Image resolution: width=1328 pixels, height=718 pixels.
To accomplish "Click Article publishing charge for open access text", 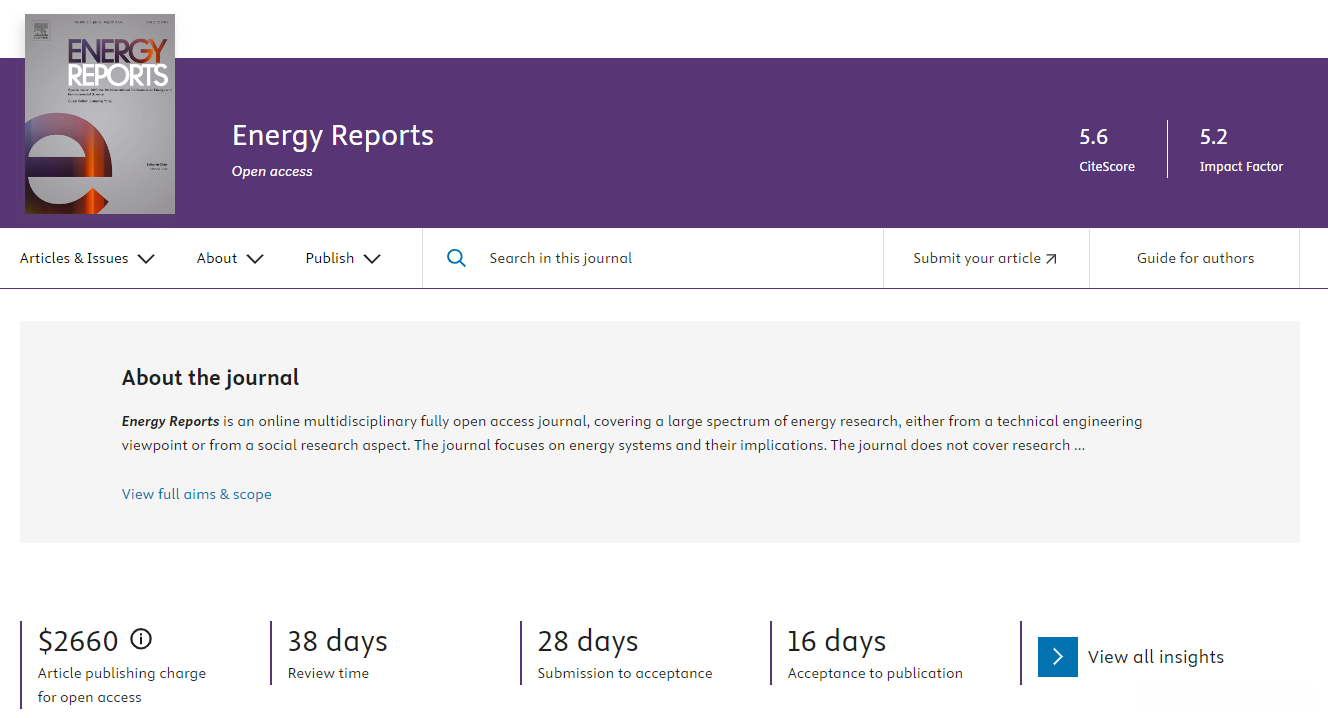I will (x=122, y=685).
